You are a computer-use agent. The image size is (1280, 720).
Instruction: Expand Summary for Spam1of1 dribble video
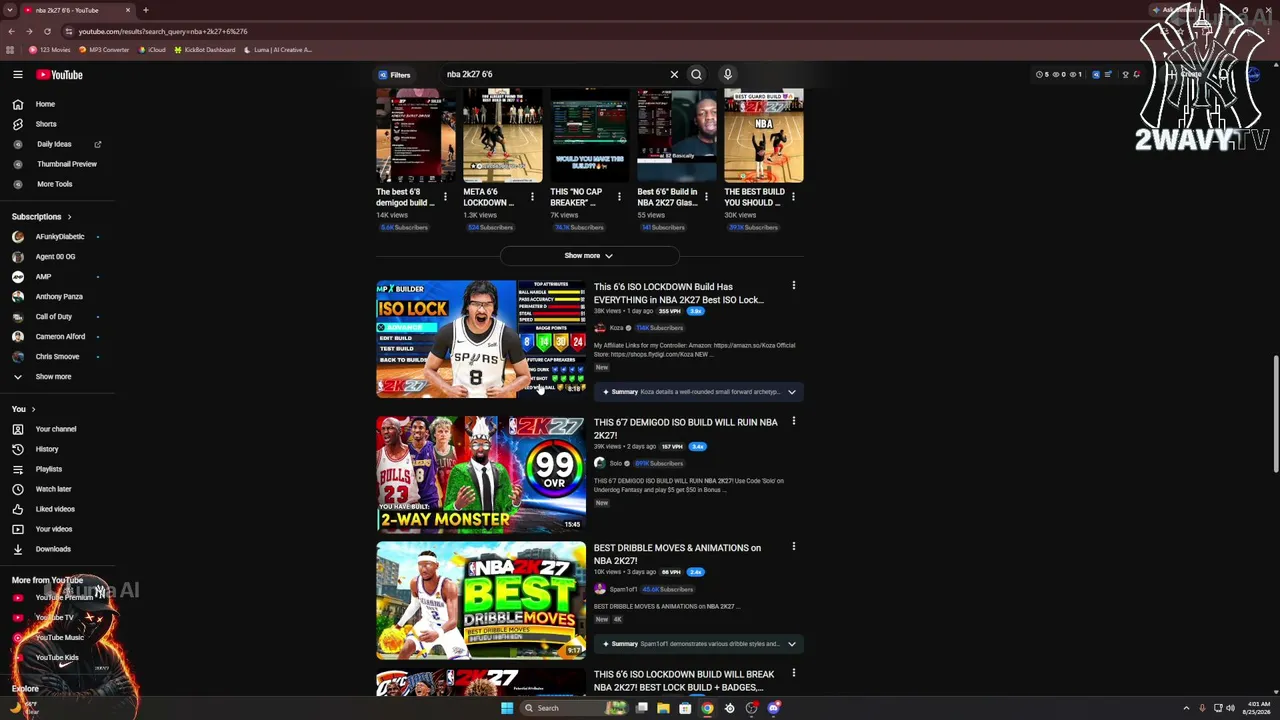[792, 644]
